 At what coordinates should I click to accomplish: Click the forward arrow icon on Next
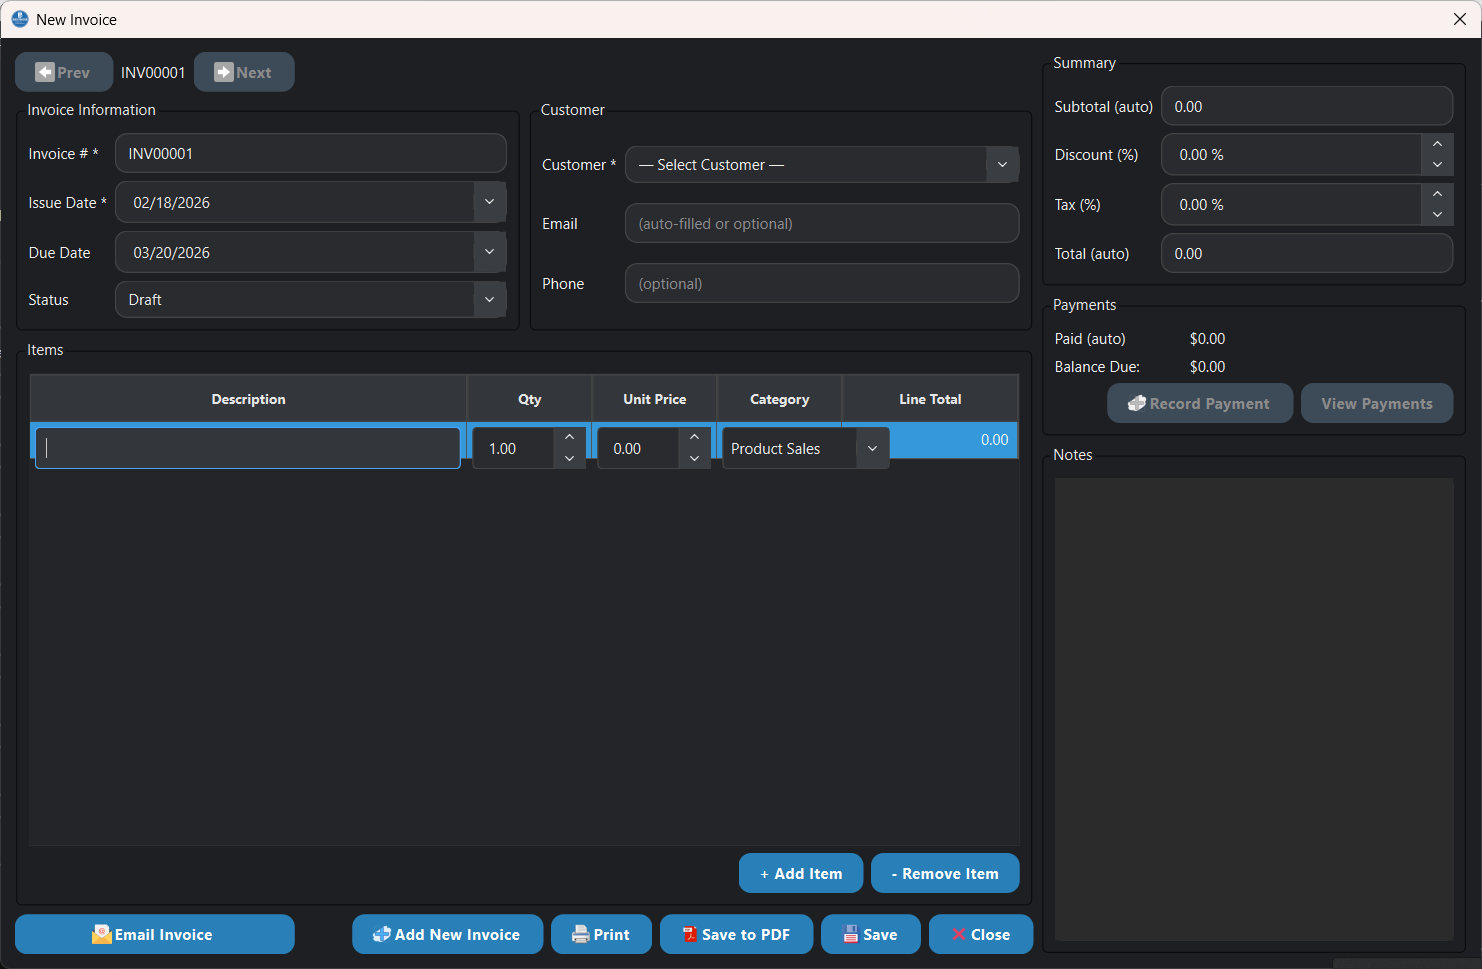(x=222, y=71)
